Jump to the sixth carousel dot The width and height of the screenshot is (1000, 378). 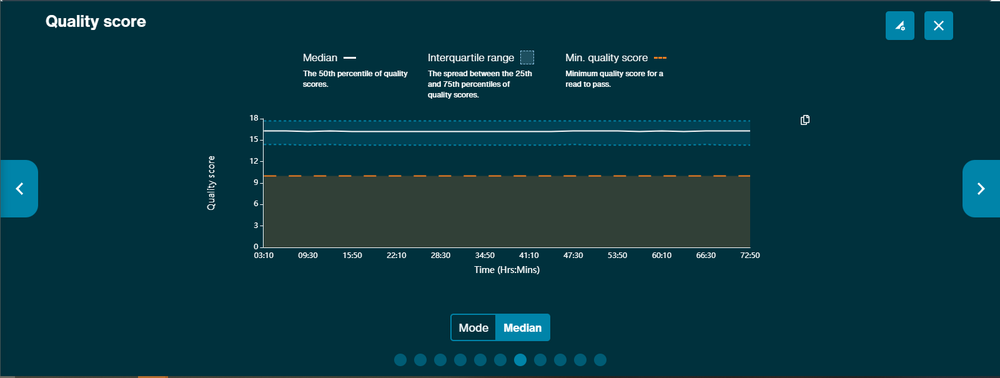click(500, 360)
